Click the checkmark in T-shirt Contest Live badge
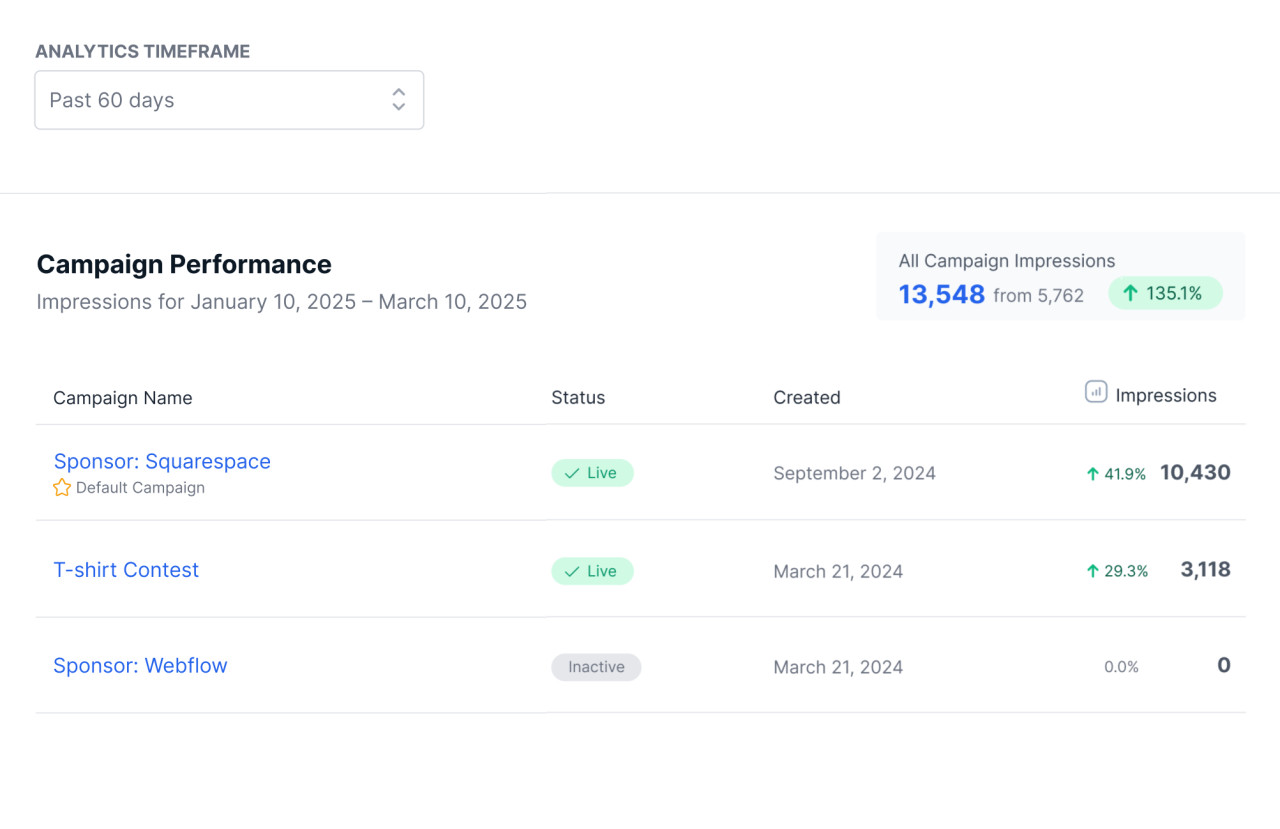 coord(572,572)
